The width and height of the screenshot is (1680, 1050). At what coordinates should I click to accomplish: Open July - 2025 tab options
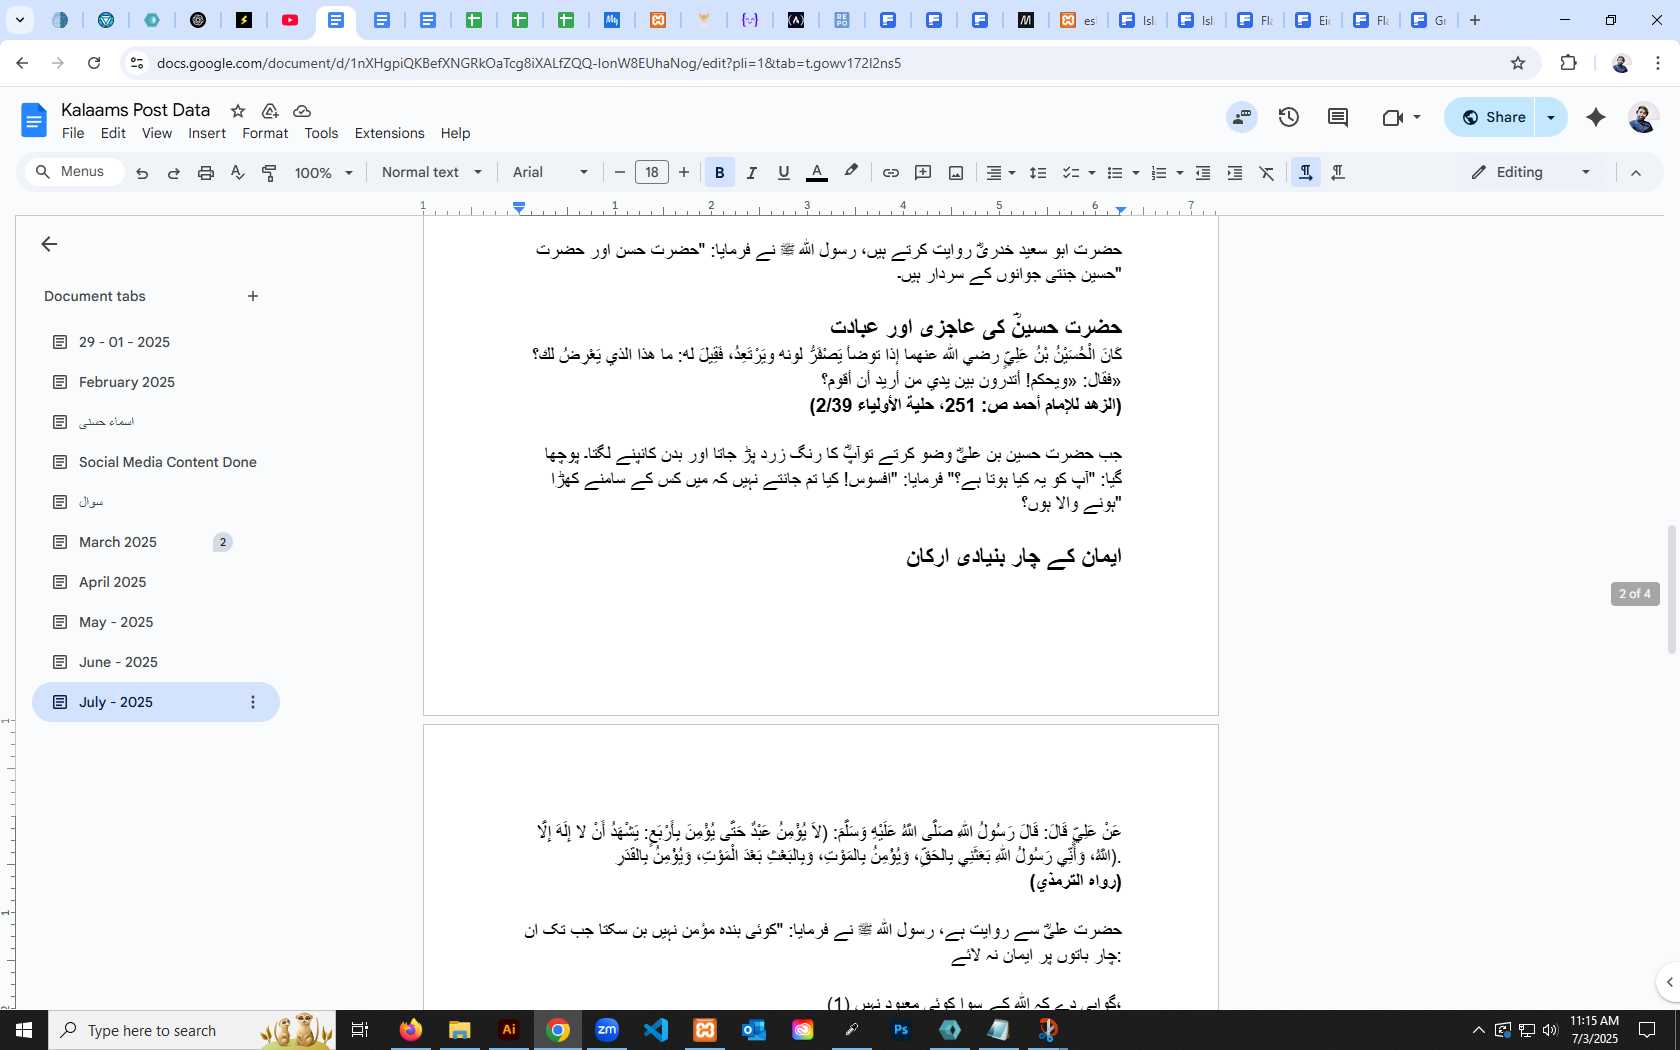pos(253,702)
